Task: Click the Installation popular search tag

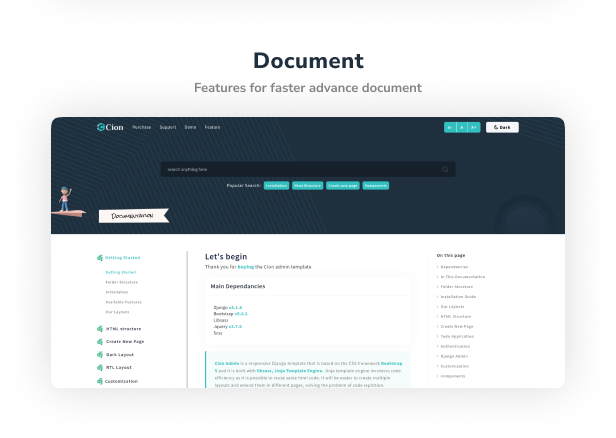Action: click(x=276, y=185)
